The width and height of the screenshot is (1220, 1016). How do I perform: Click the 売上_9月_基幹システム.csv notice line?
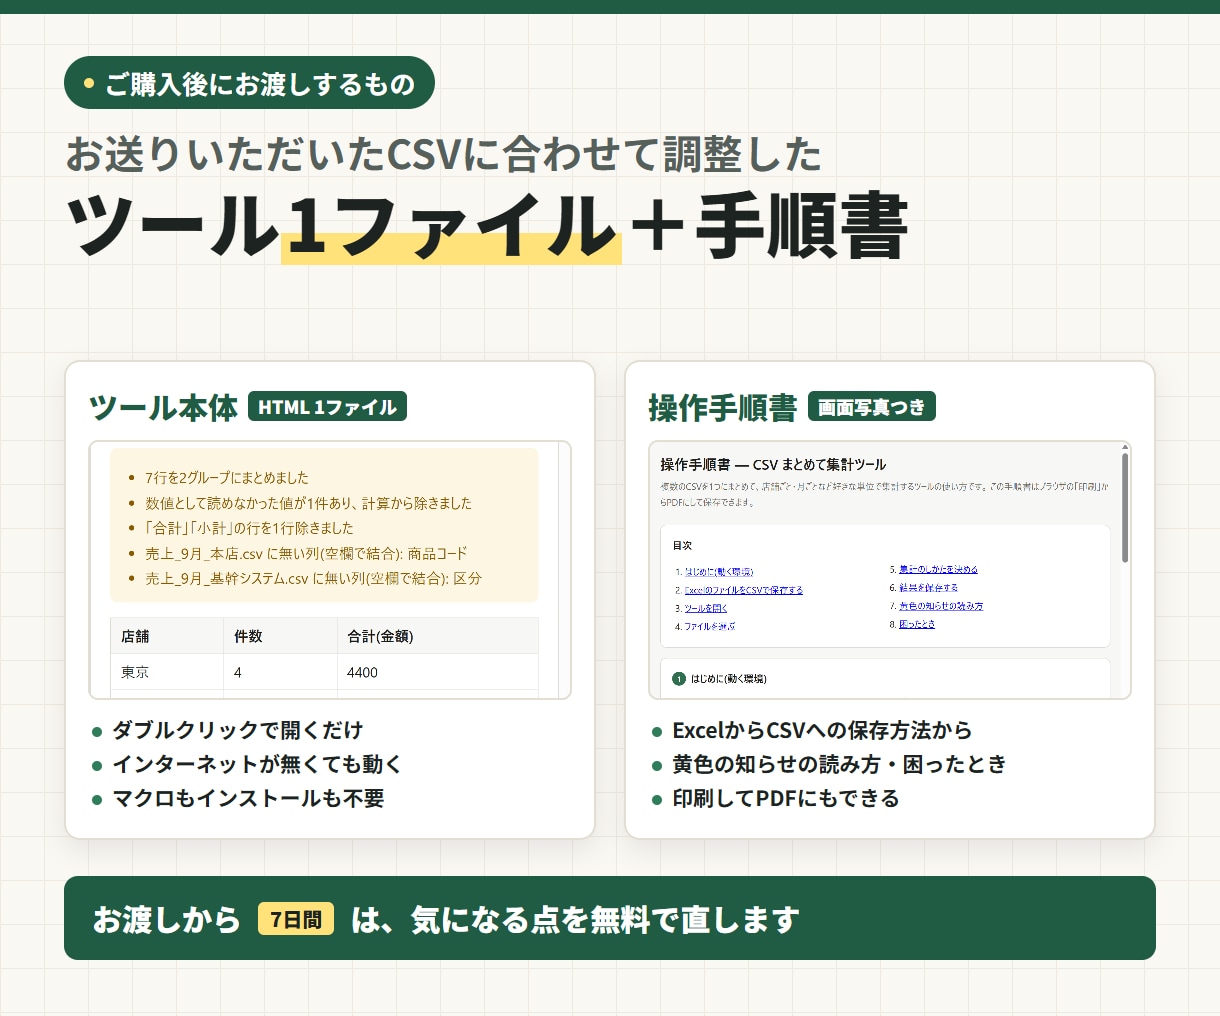click(313, 578)
